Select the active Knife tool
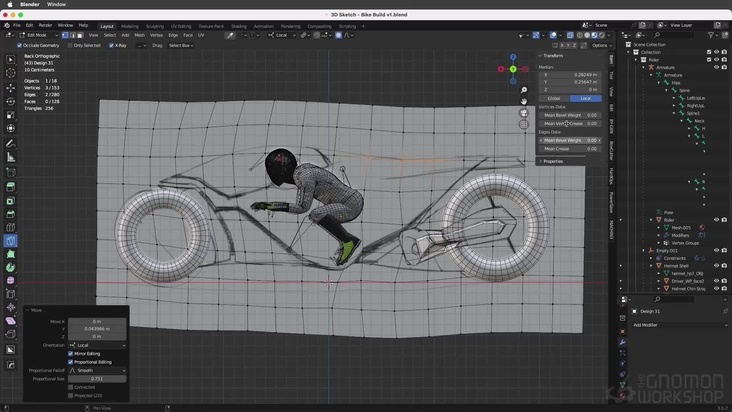Screen dimensions: 732x412 coord(10,241)
